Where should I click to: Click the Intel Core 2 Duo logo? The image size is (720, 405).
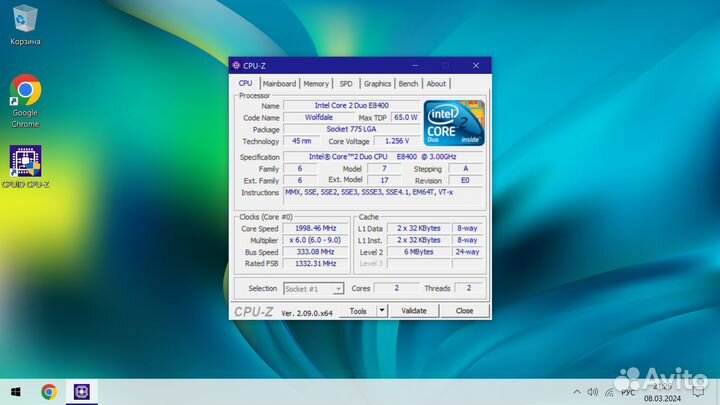454,122
